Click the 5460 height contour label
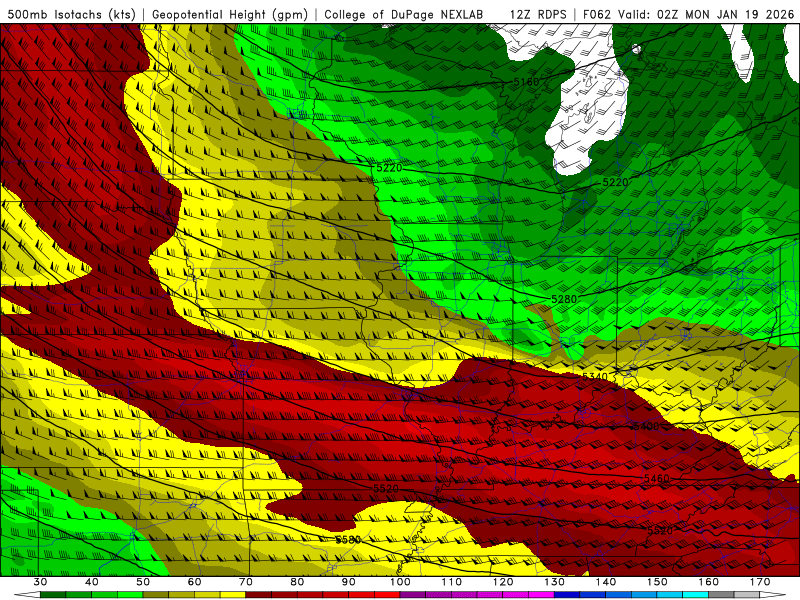The image size is (800, 600). pos(656,479)
